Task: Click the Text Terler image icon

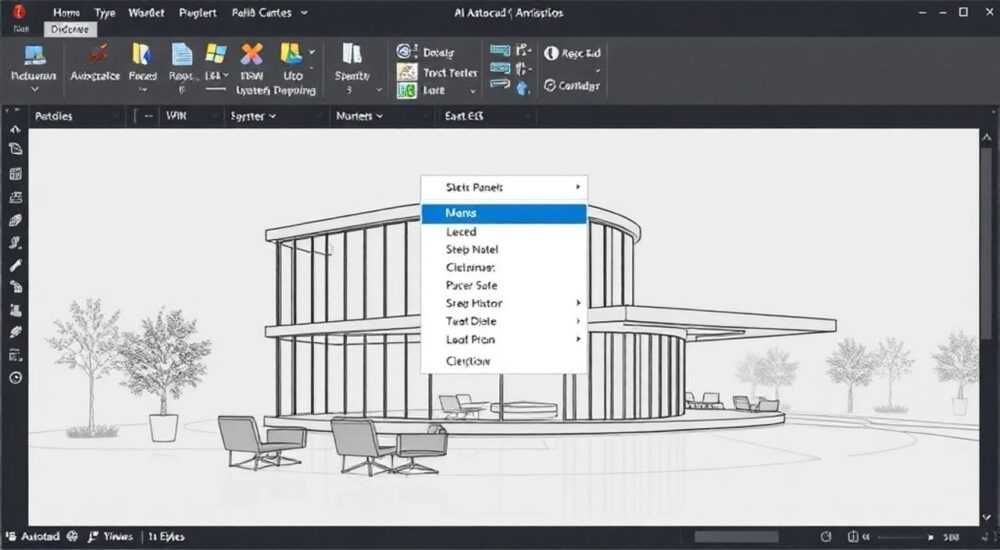Action: point(406,72)
